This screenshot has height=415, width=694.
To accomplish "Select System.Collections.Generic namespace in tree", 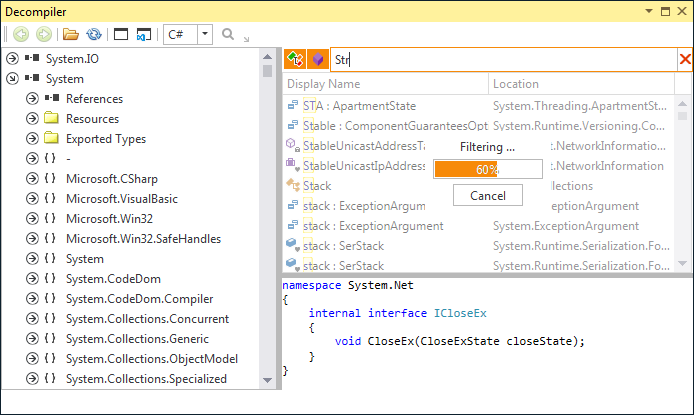I will [x=137, y=339].
